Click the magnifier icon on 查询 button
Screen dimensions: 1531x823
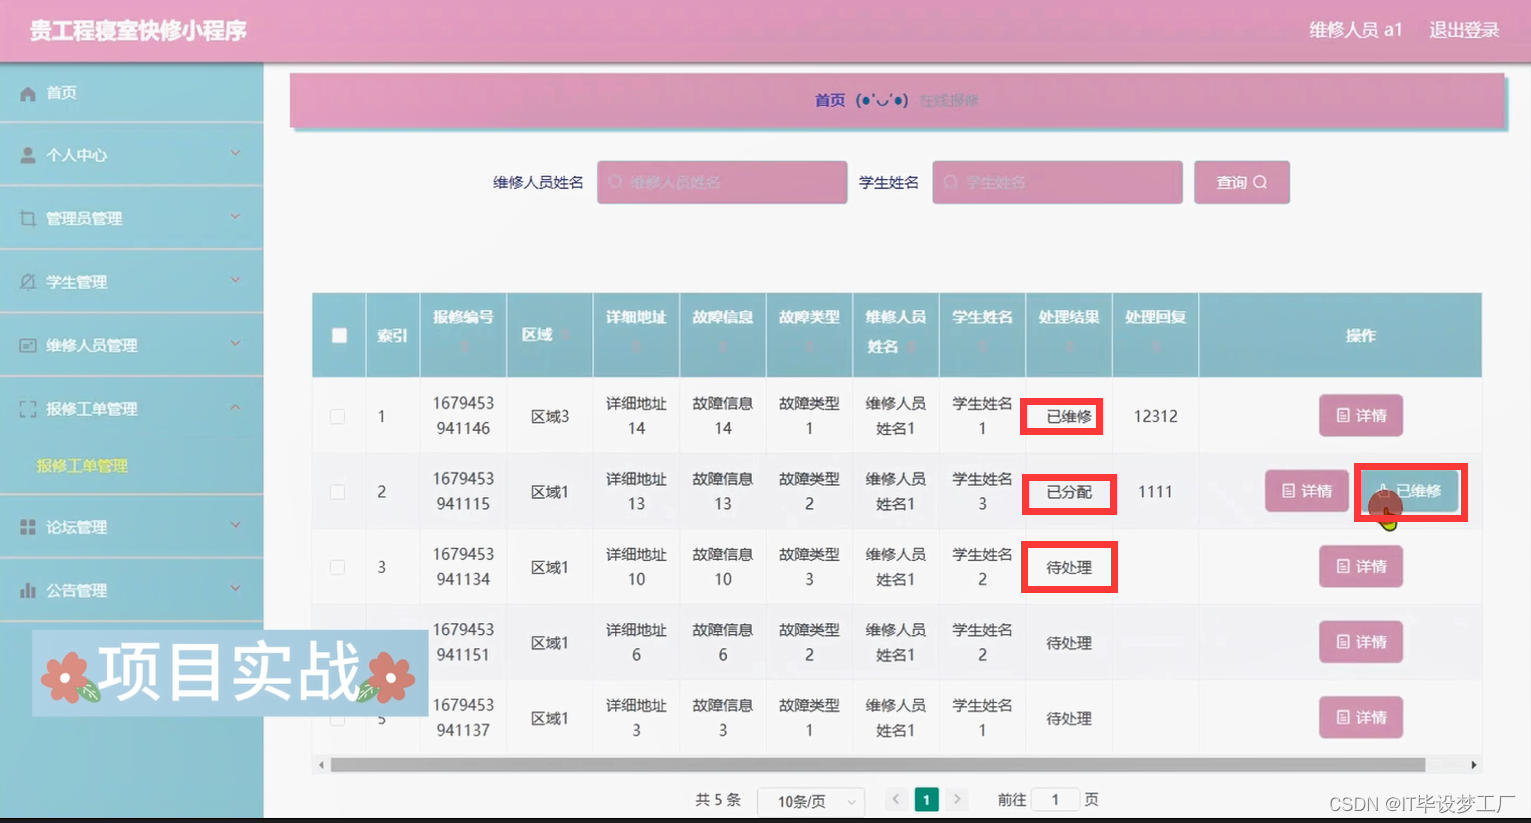coord(1260,182)
